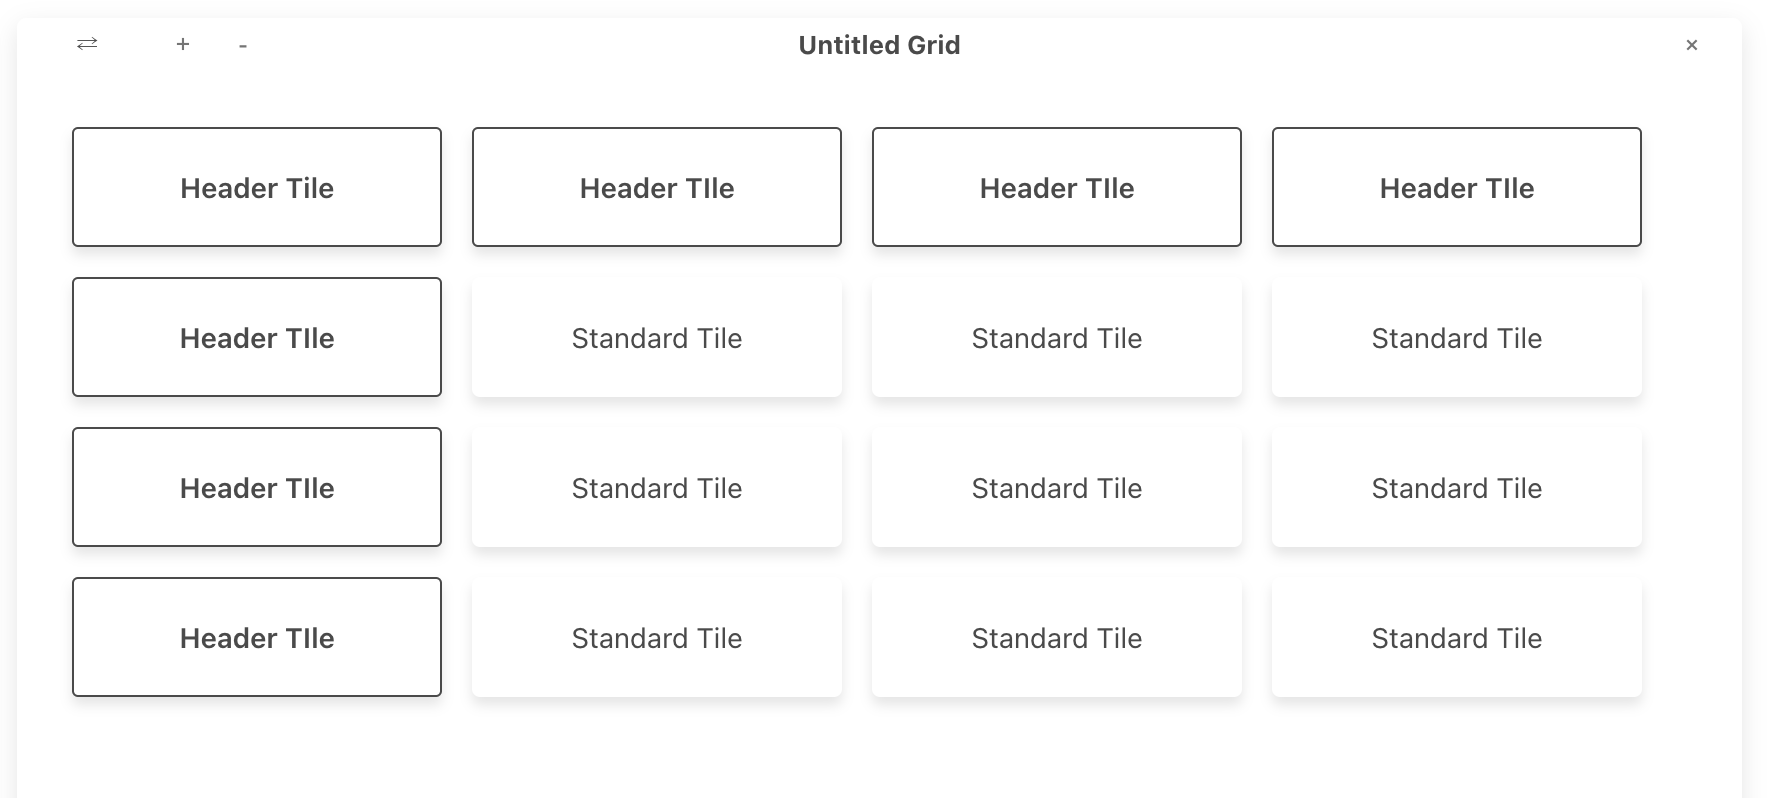Click the Standard Tile in row three, column two
1768x798 pixels.
[656, 487]
